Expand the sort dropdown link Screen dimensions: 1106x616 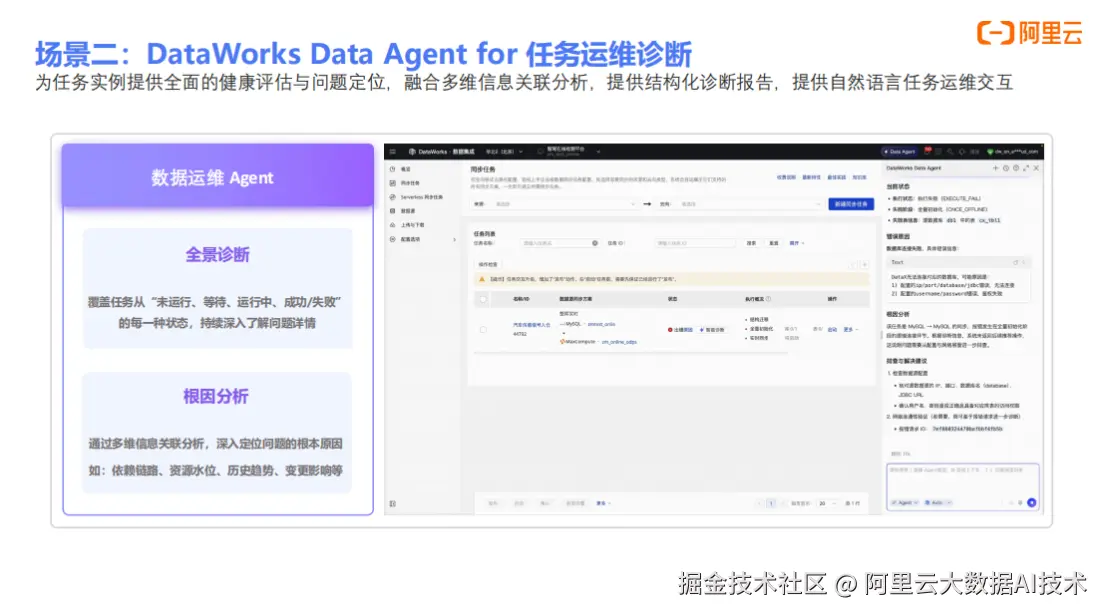click(x=797, y=243)
